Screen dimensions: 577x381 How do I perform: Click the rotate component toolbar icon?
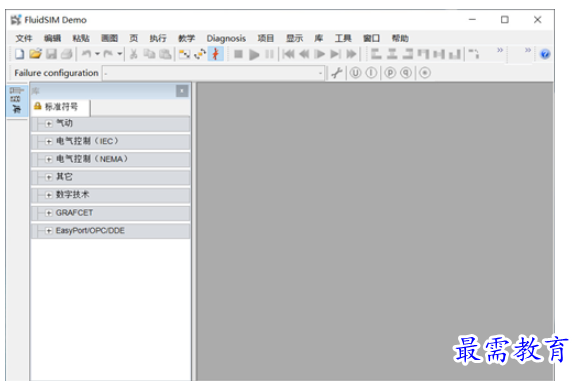[200, 54]
